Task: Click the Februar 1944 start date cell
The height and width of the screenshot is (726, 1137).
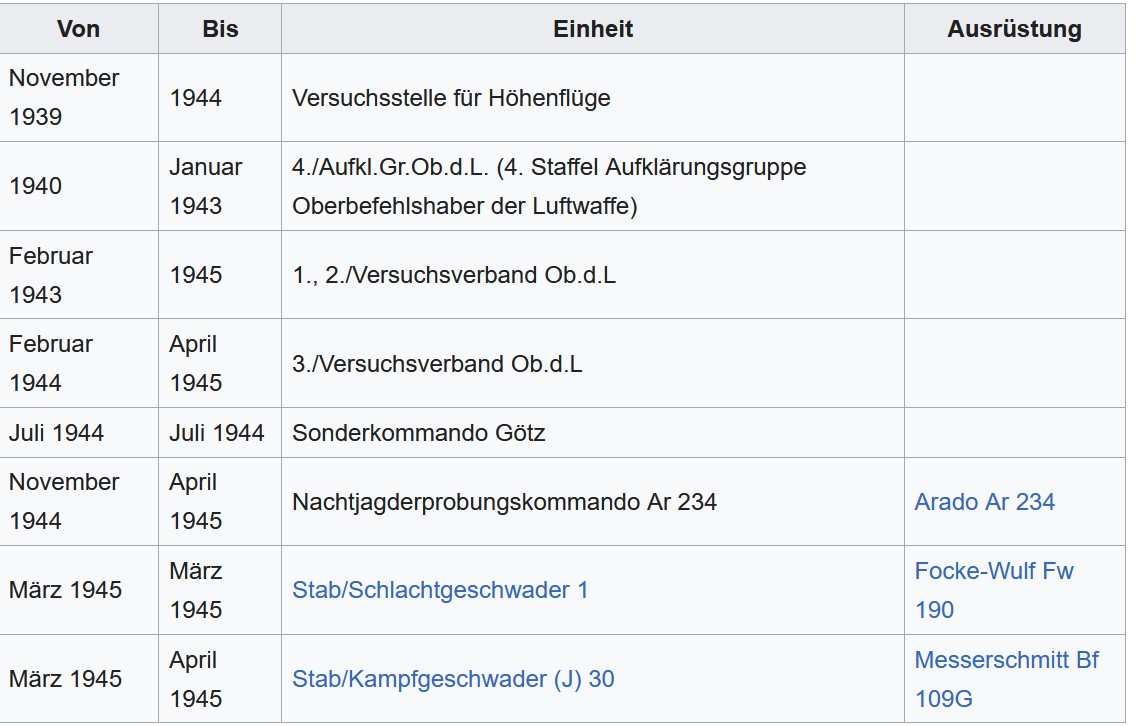Action: (x=78, y=363)
